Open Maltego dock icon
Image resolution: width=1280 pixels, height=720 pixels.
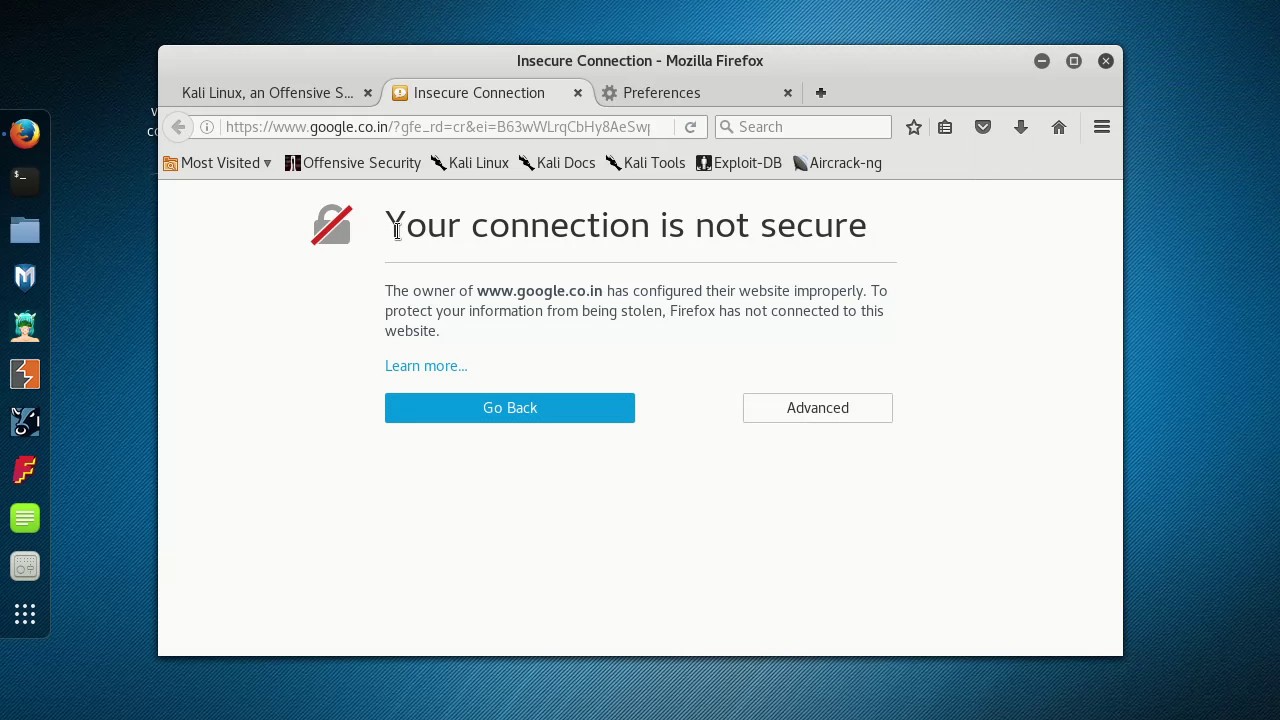pyautogui.click(x=25, y=422)
